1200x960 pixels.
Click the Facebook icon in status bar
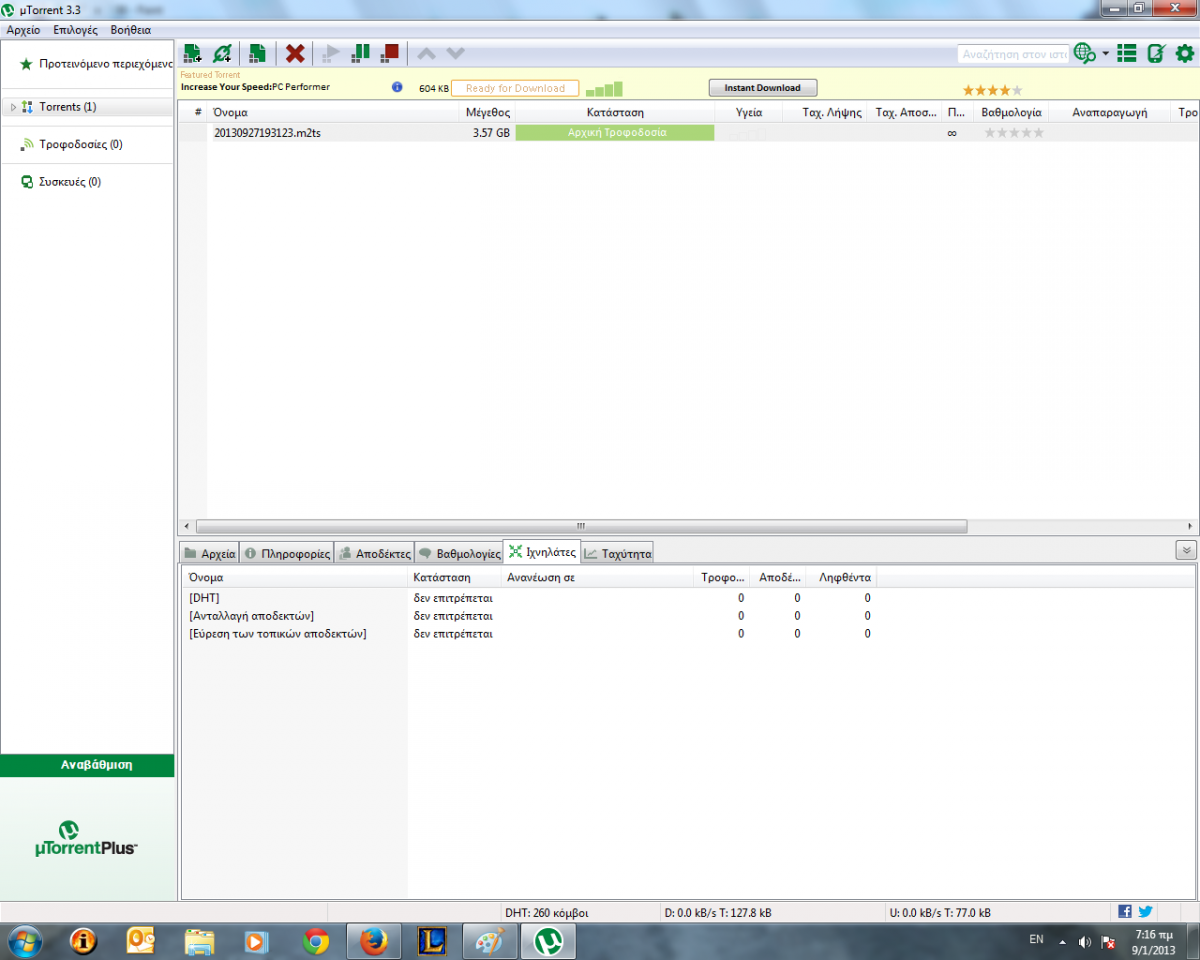pyautogui.click(x=1125, y=912)
